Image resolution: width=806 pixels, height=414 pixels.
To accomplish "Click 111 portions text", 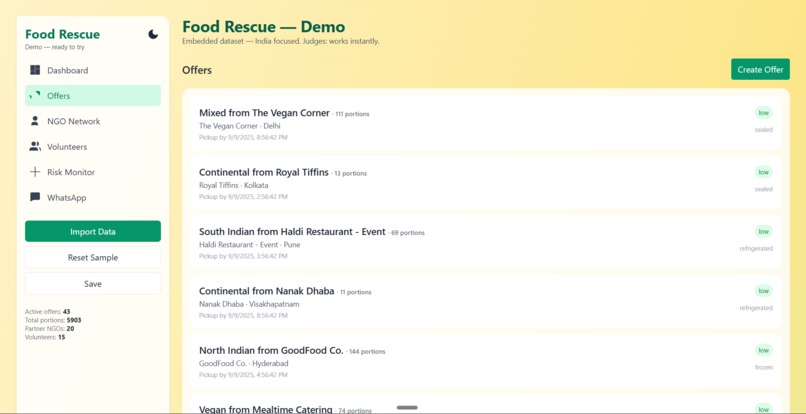I will (352, 114).
